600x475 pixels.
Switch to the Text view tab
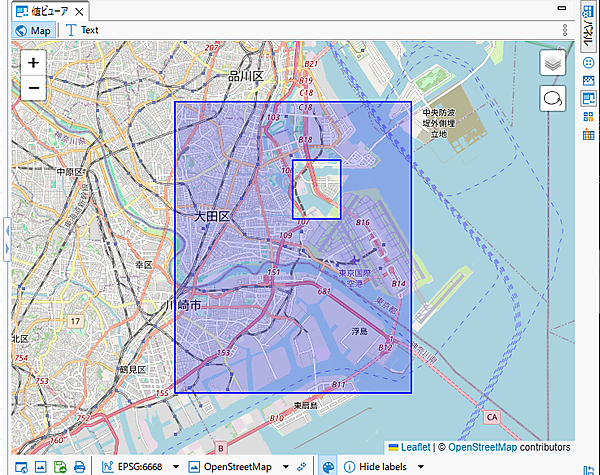pyautogui.click(x=82, y=30)
